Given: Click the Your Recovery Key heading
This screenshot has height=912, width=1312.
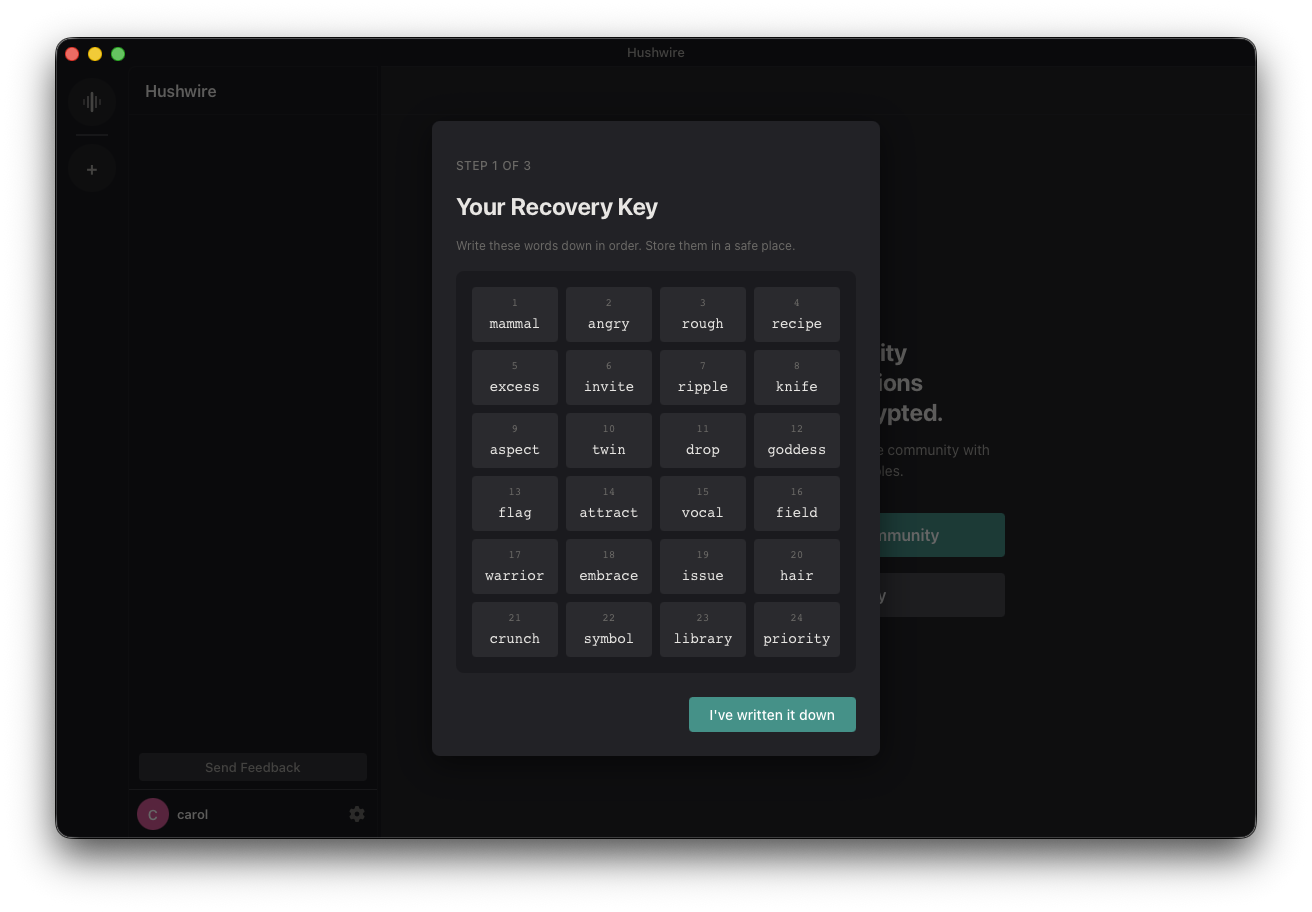Looking at the screenshot, I should [x=557, y=207].
